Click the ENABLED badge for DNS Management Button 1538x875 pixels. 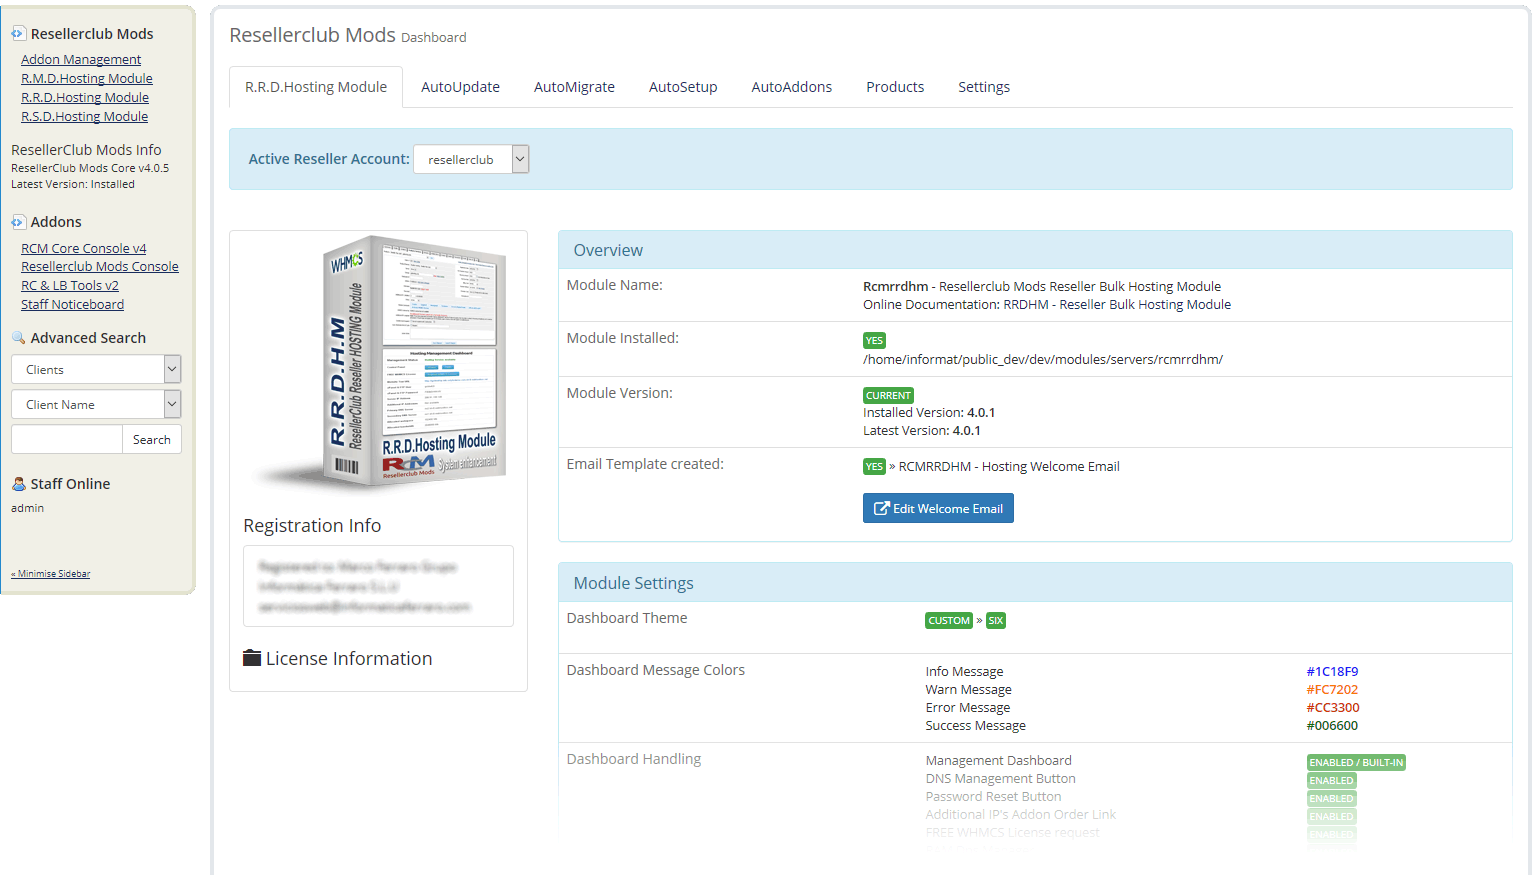pyautogui.click(x=1331, y=781)
